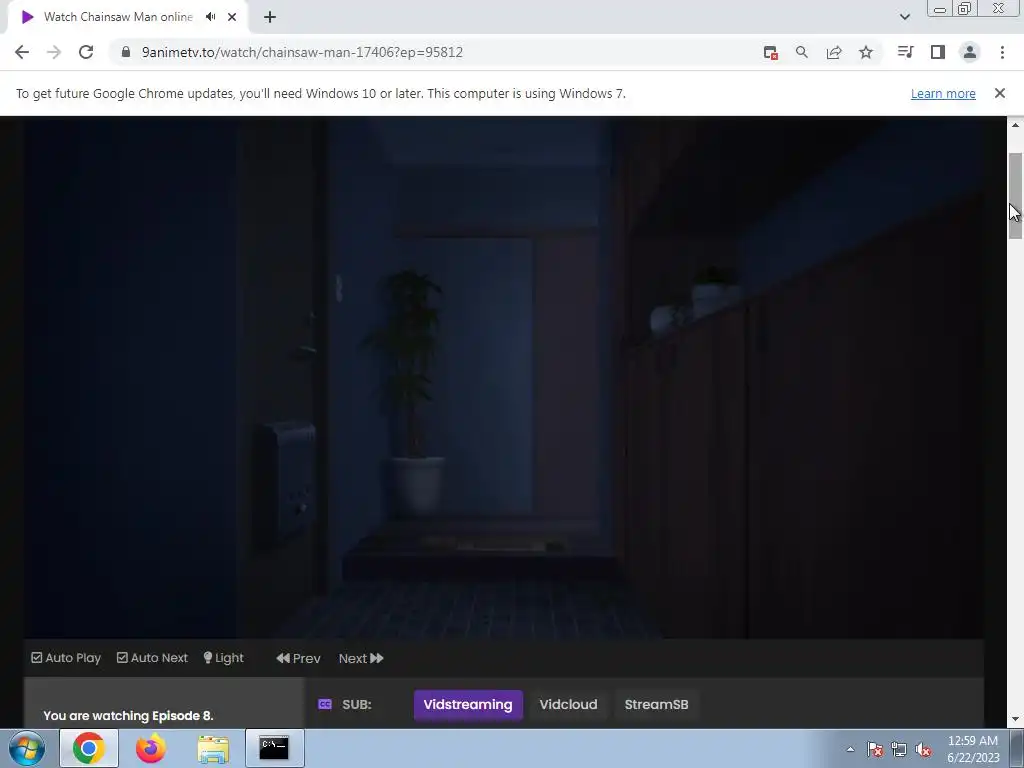Click the scroll down arrow on page scrollbar
This screenshot has height=768, width=1024.
(1015, 719)
